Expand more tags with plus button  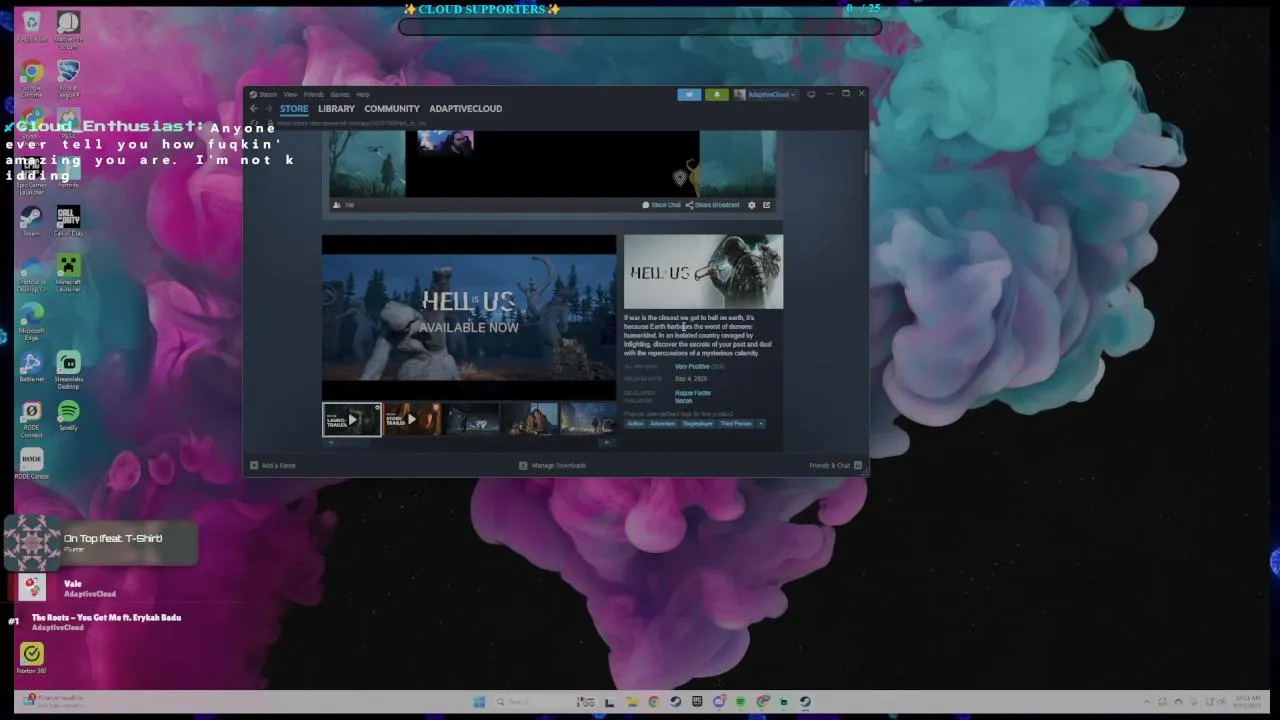click(x=761, y=424)
